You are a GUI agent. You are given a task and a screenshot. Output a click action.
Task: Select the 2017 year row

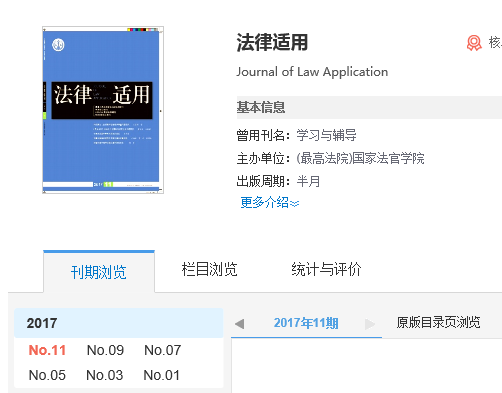tap(119, 323)
